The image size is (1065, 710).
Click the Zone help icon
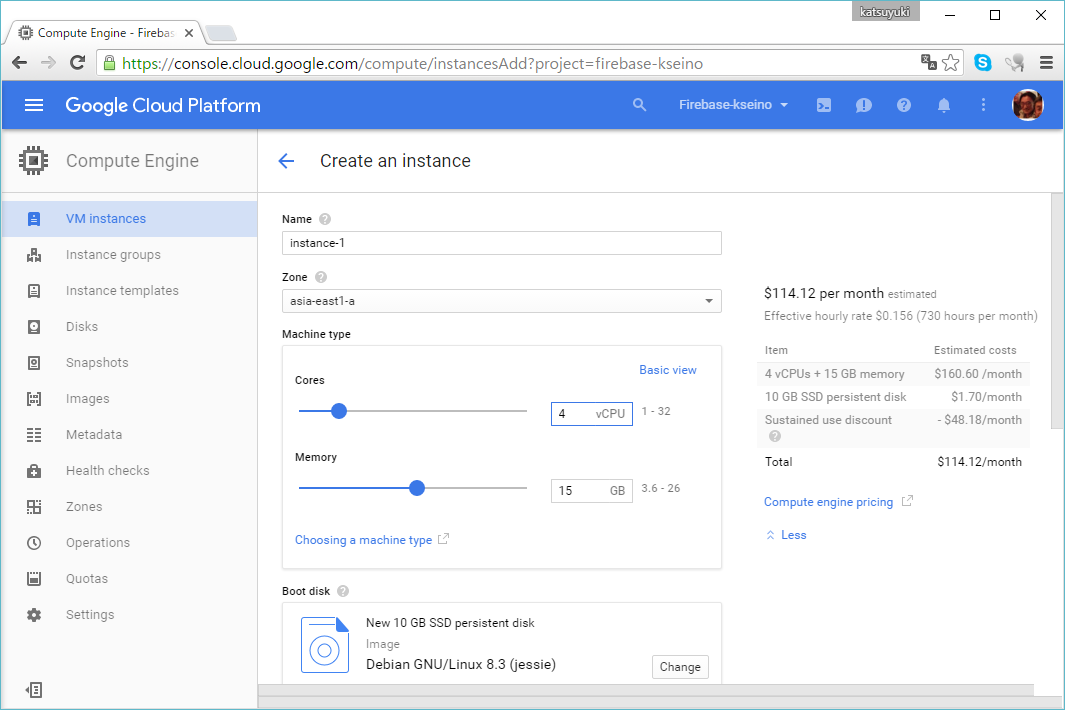[321, 277]
